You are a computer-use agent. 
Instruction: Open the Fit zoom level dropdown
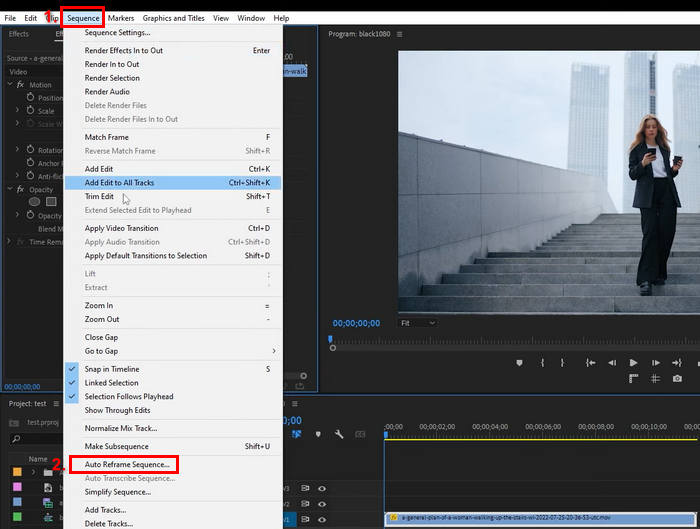click(x=417, y=323)
